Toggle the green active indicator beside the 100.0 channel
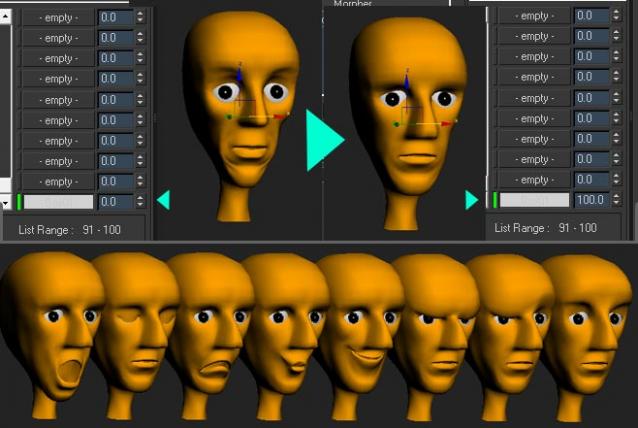The width and height of the screenshot is (638, 428). (x=495, y=200)
